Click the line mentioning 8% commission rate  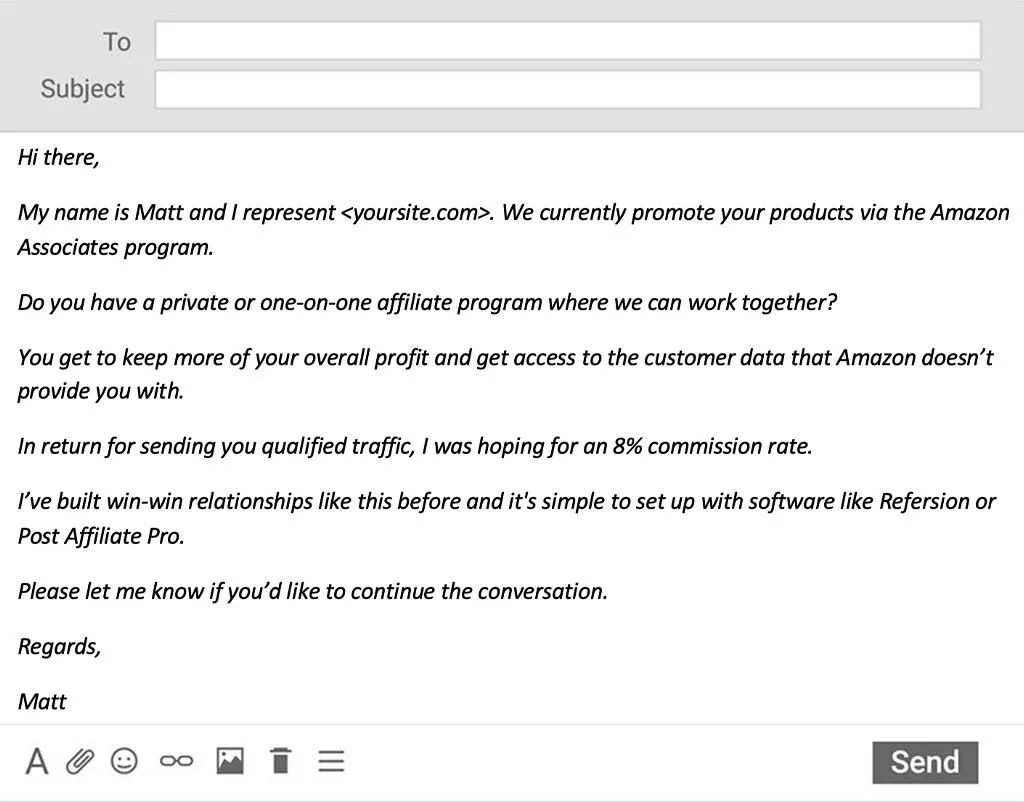(x=415, y=446)
